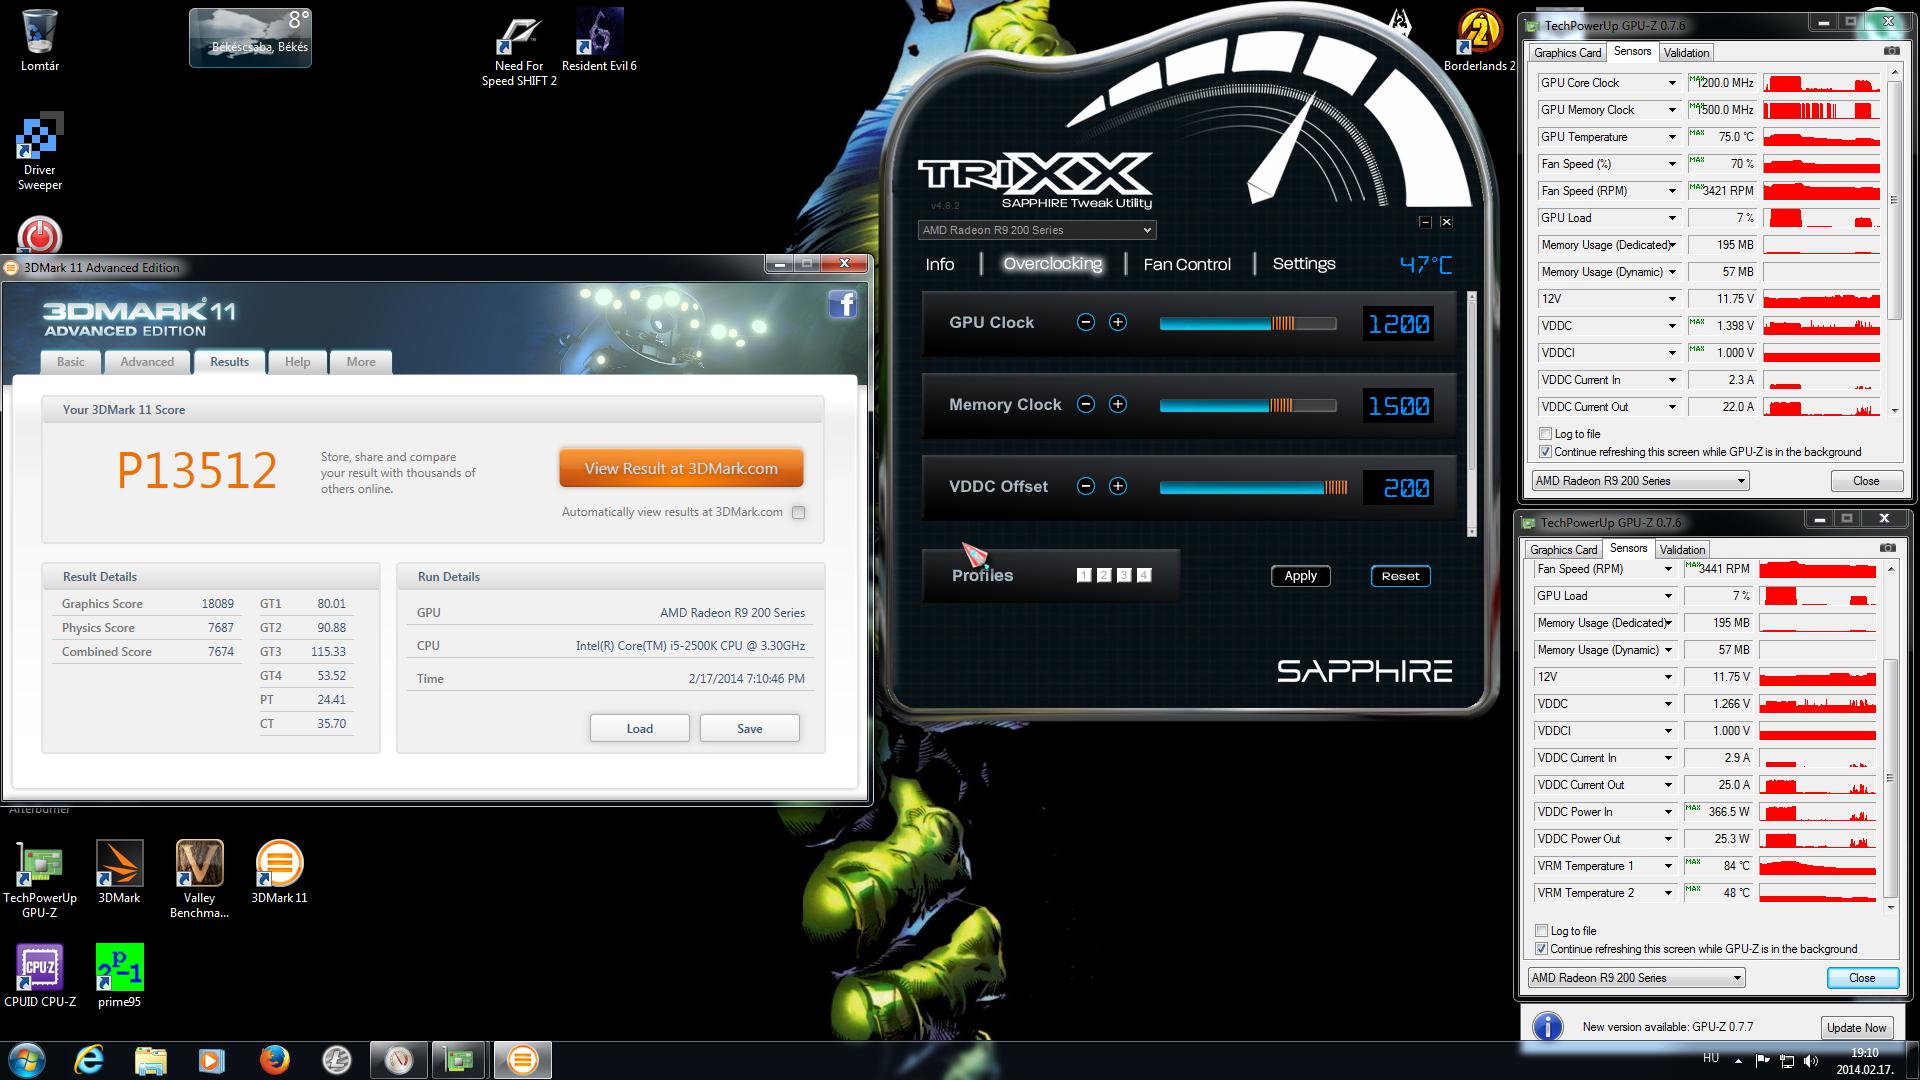This screenshot has height=1080, width=1920.
Task: Click Load button in Run Details
Action: click(640, 728)
